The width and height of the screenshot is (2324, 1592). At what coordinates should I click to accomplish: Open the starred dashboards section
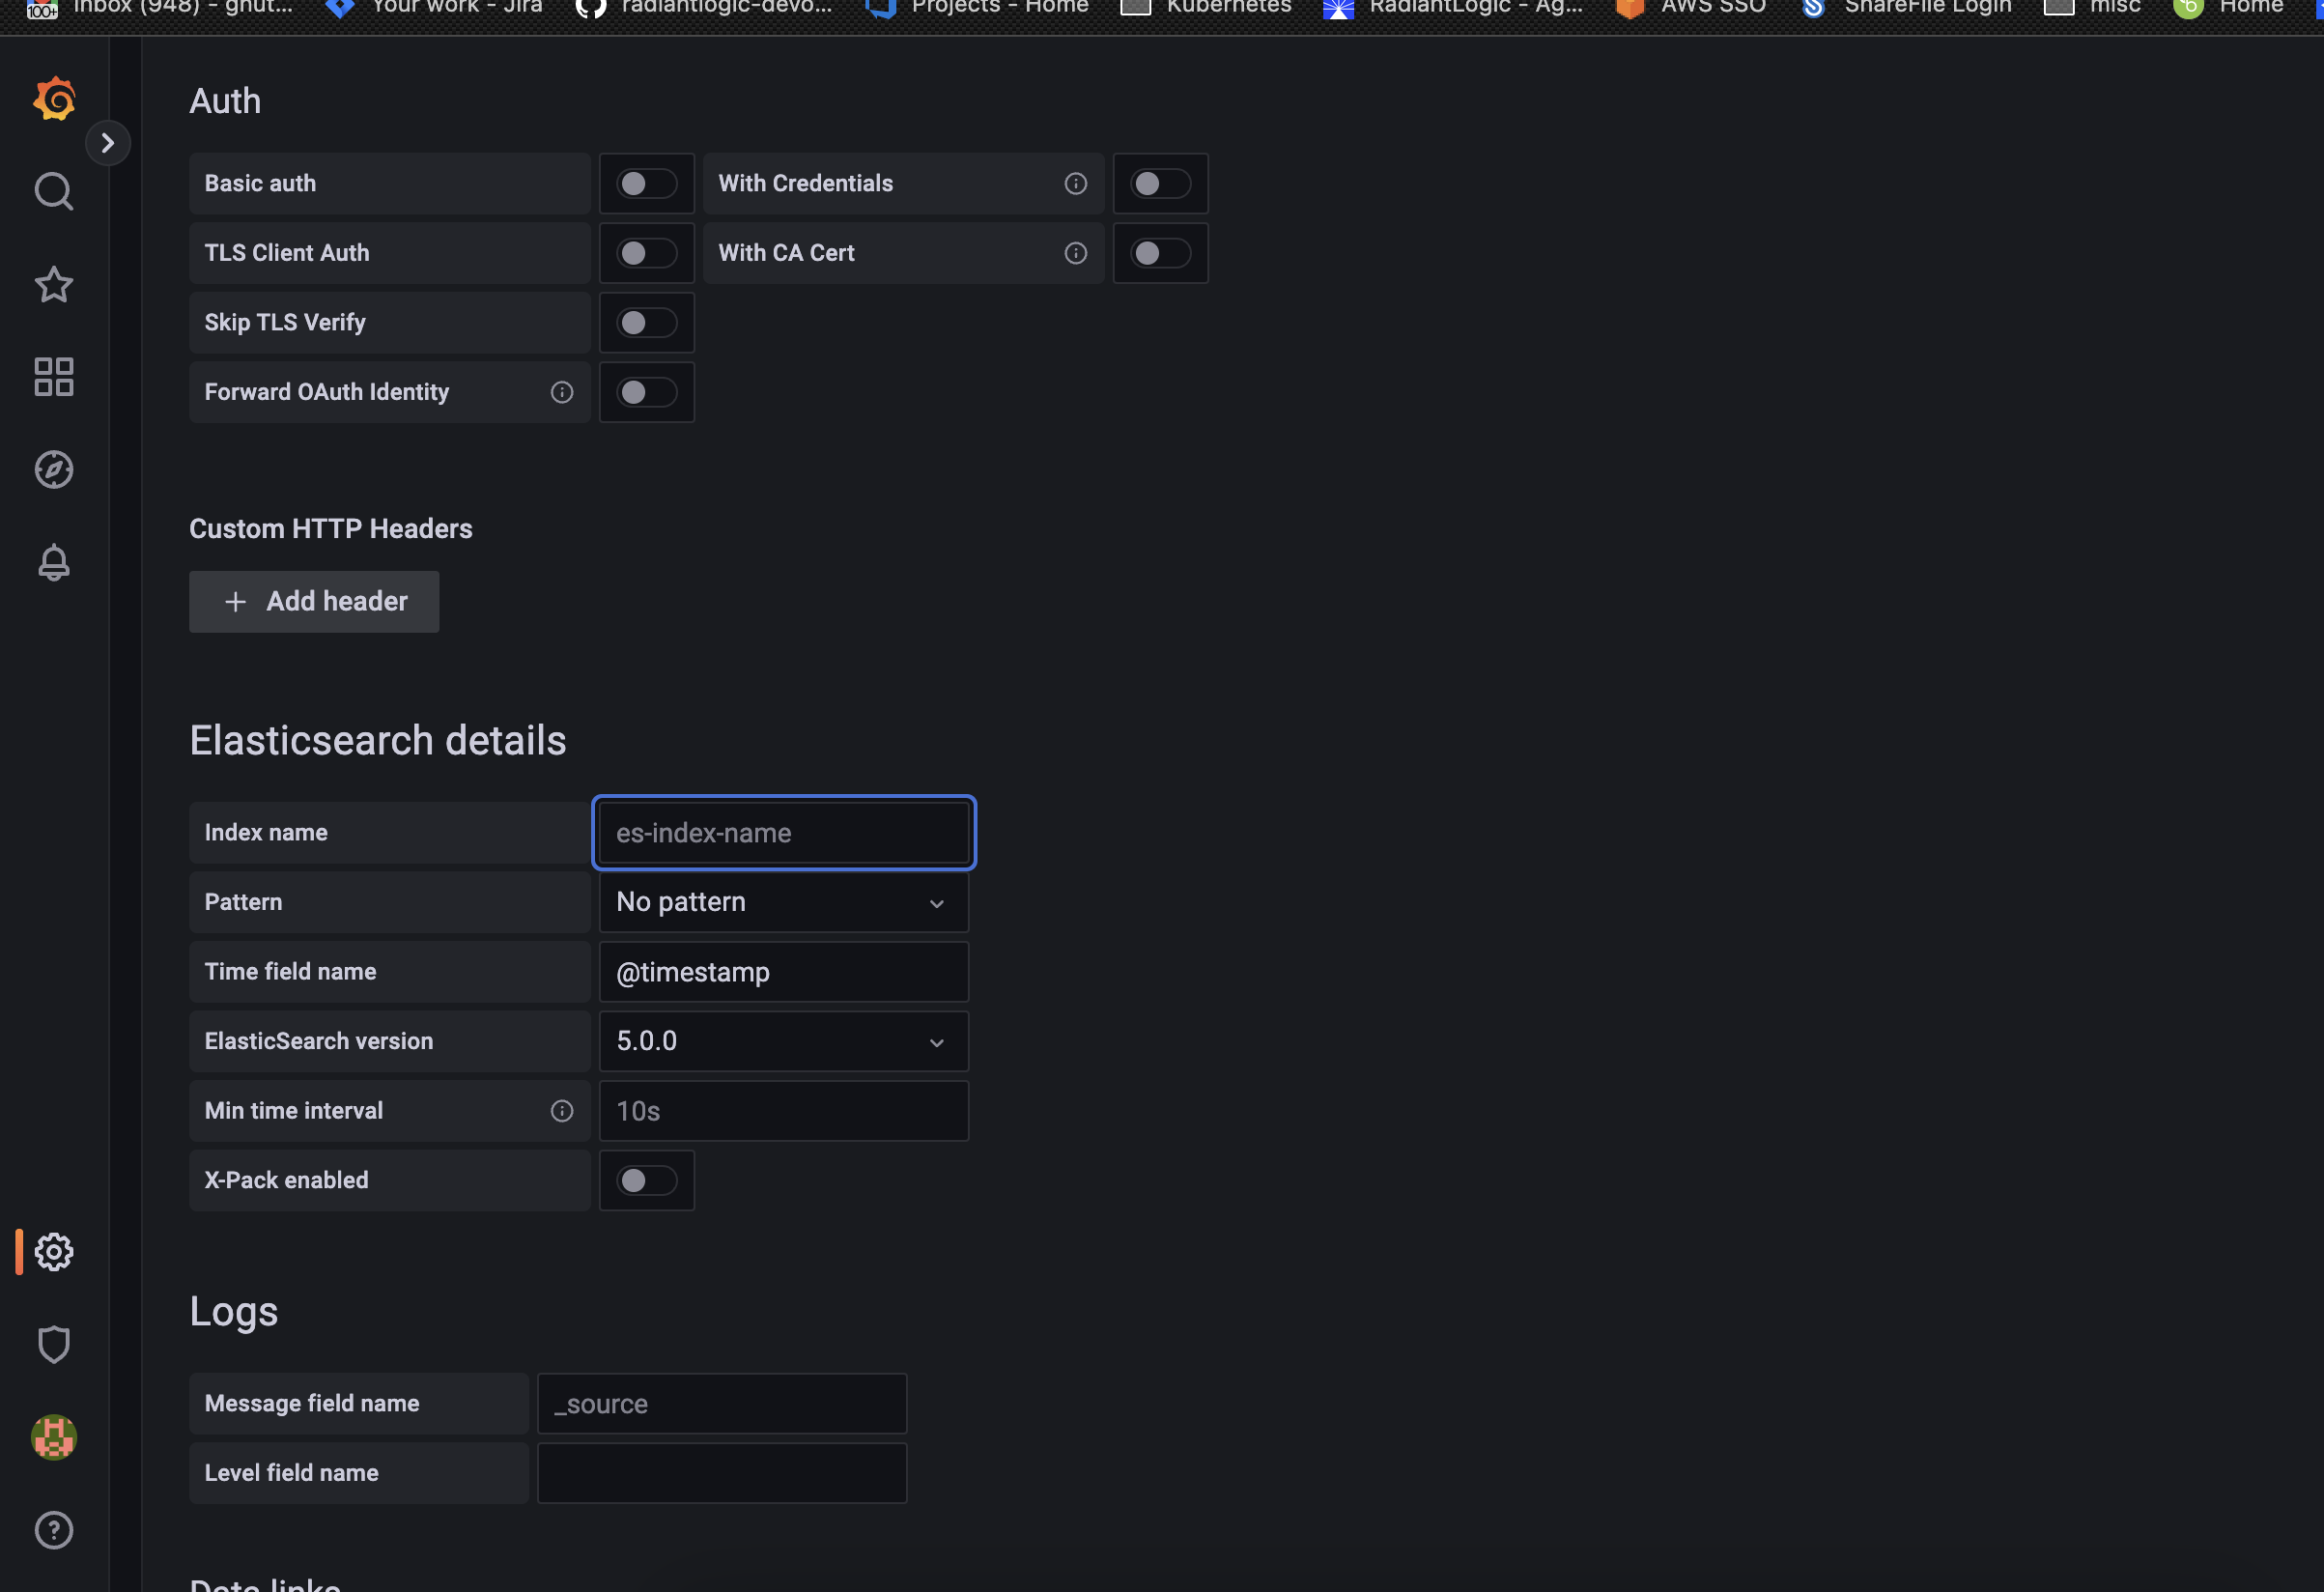tap(53, 285)
